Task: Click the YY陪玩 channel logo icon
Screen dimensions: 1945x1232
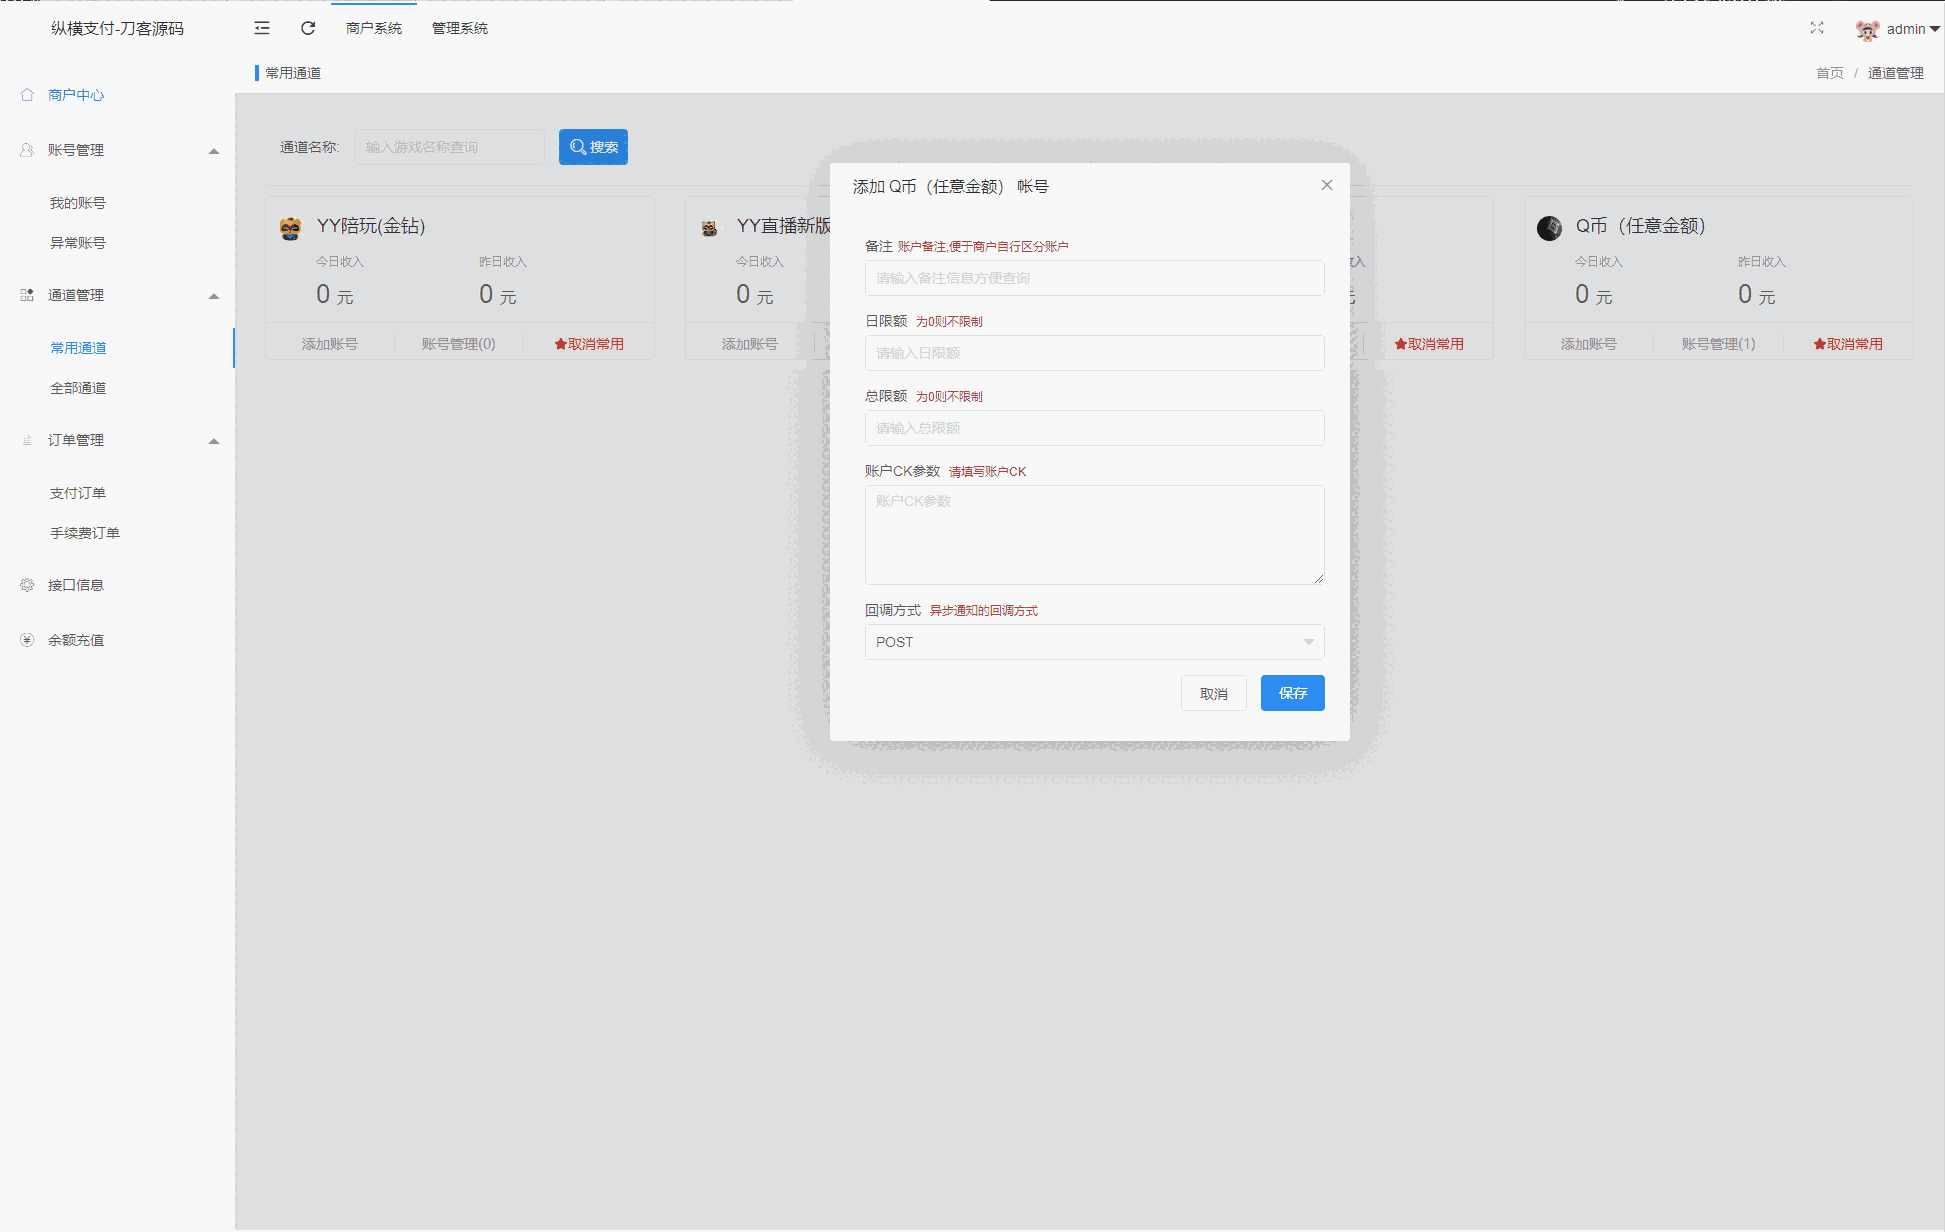Action: pos(290,228)
